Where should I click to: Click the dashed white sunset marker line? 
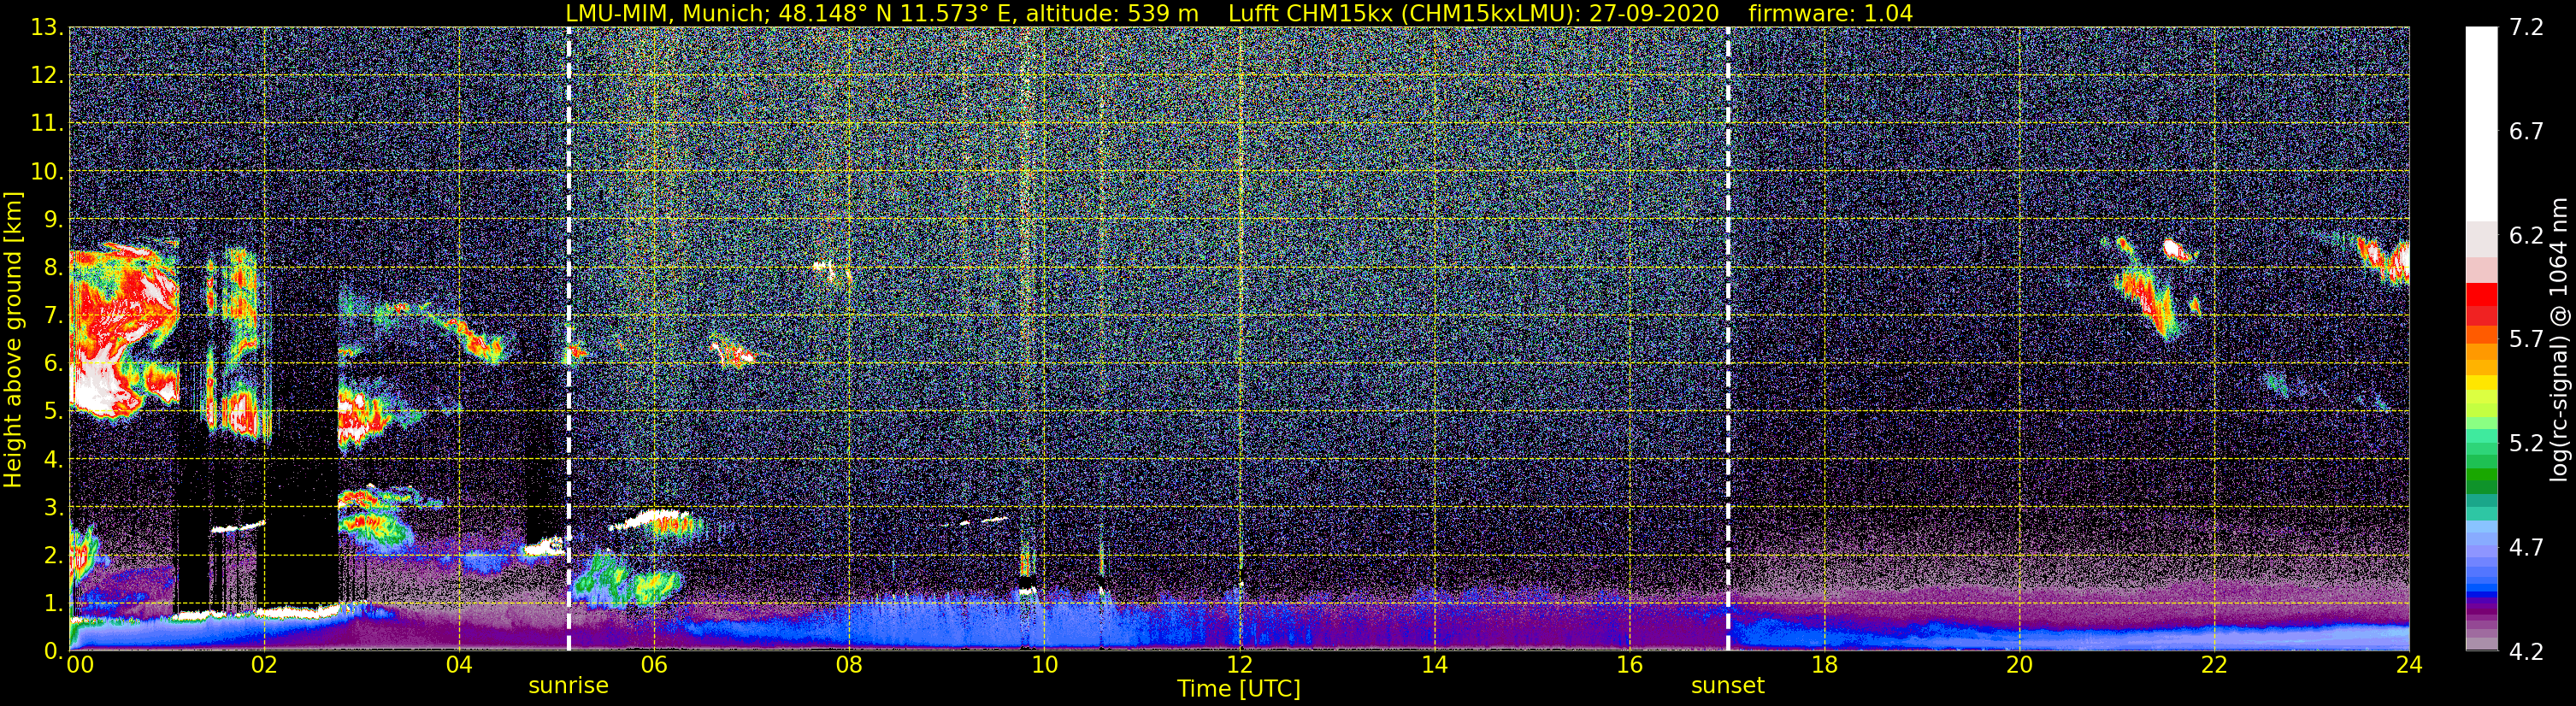click(1727, 340)
